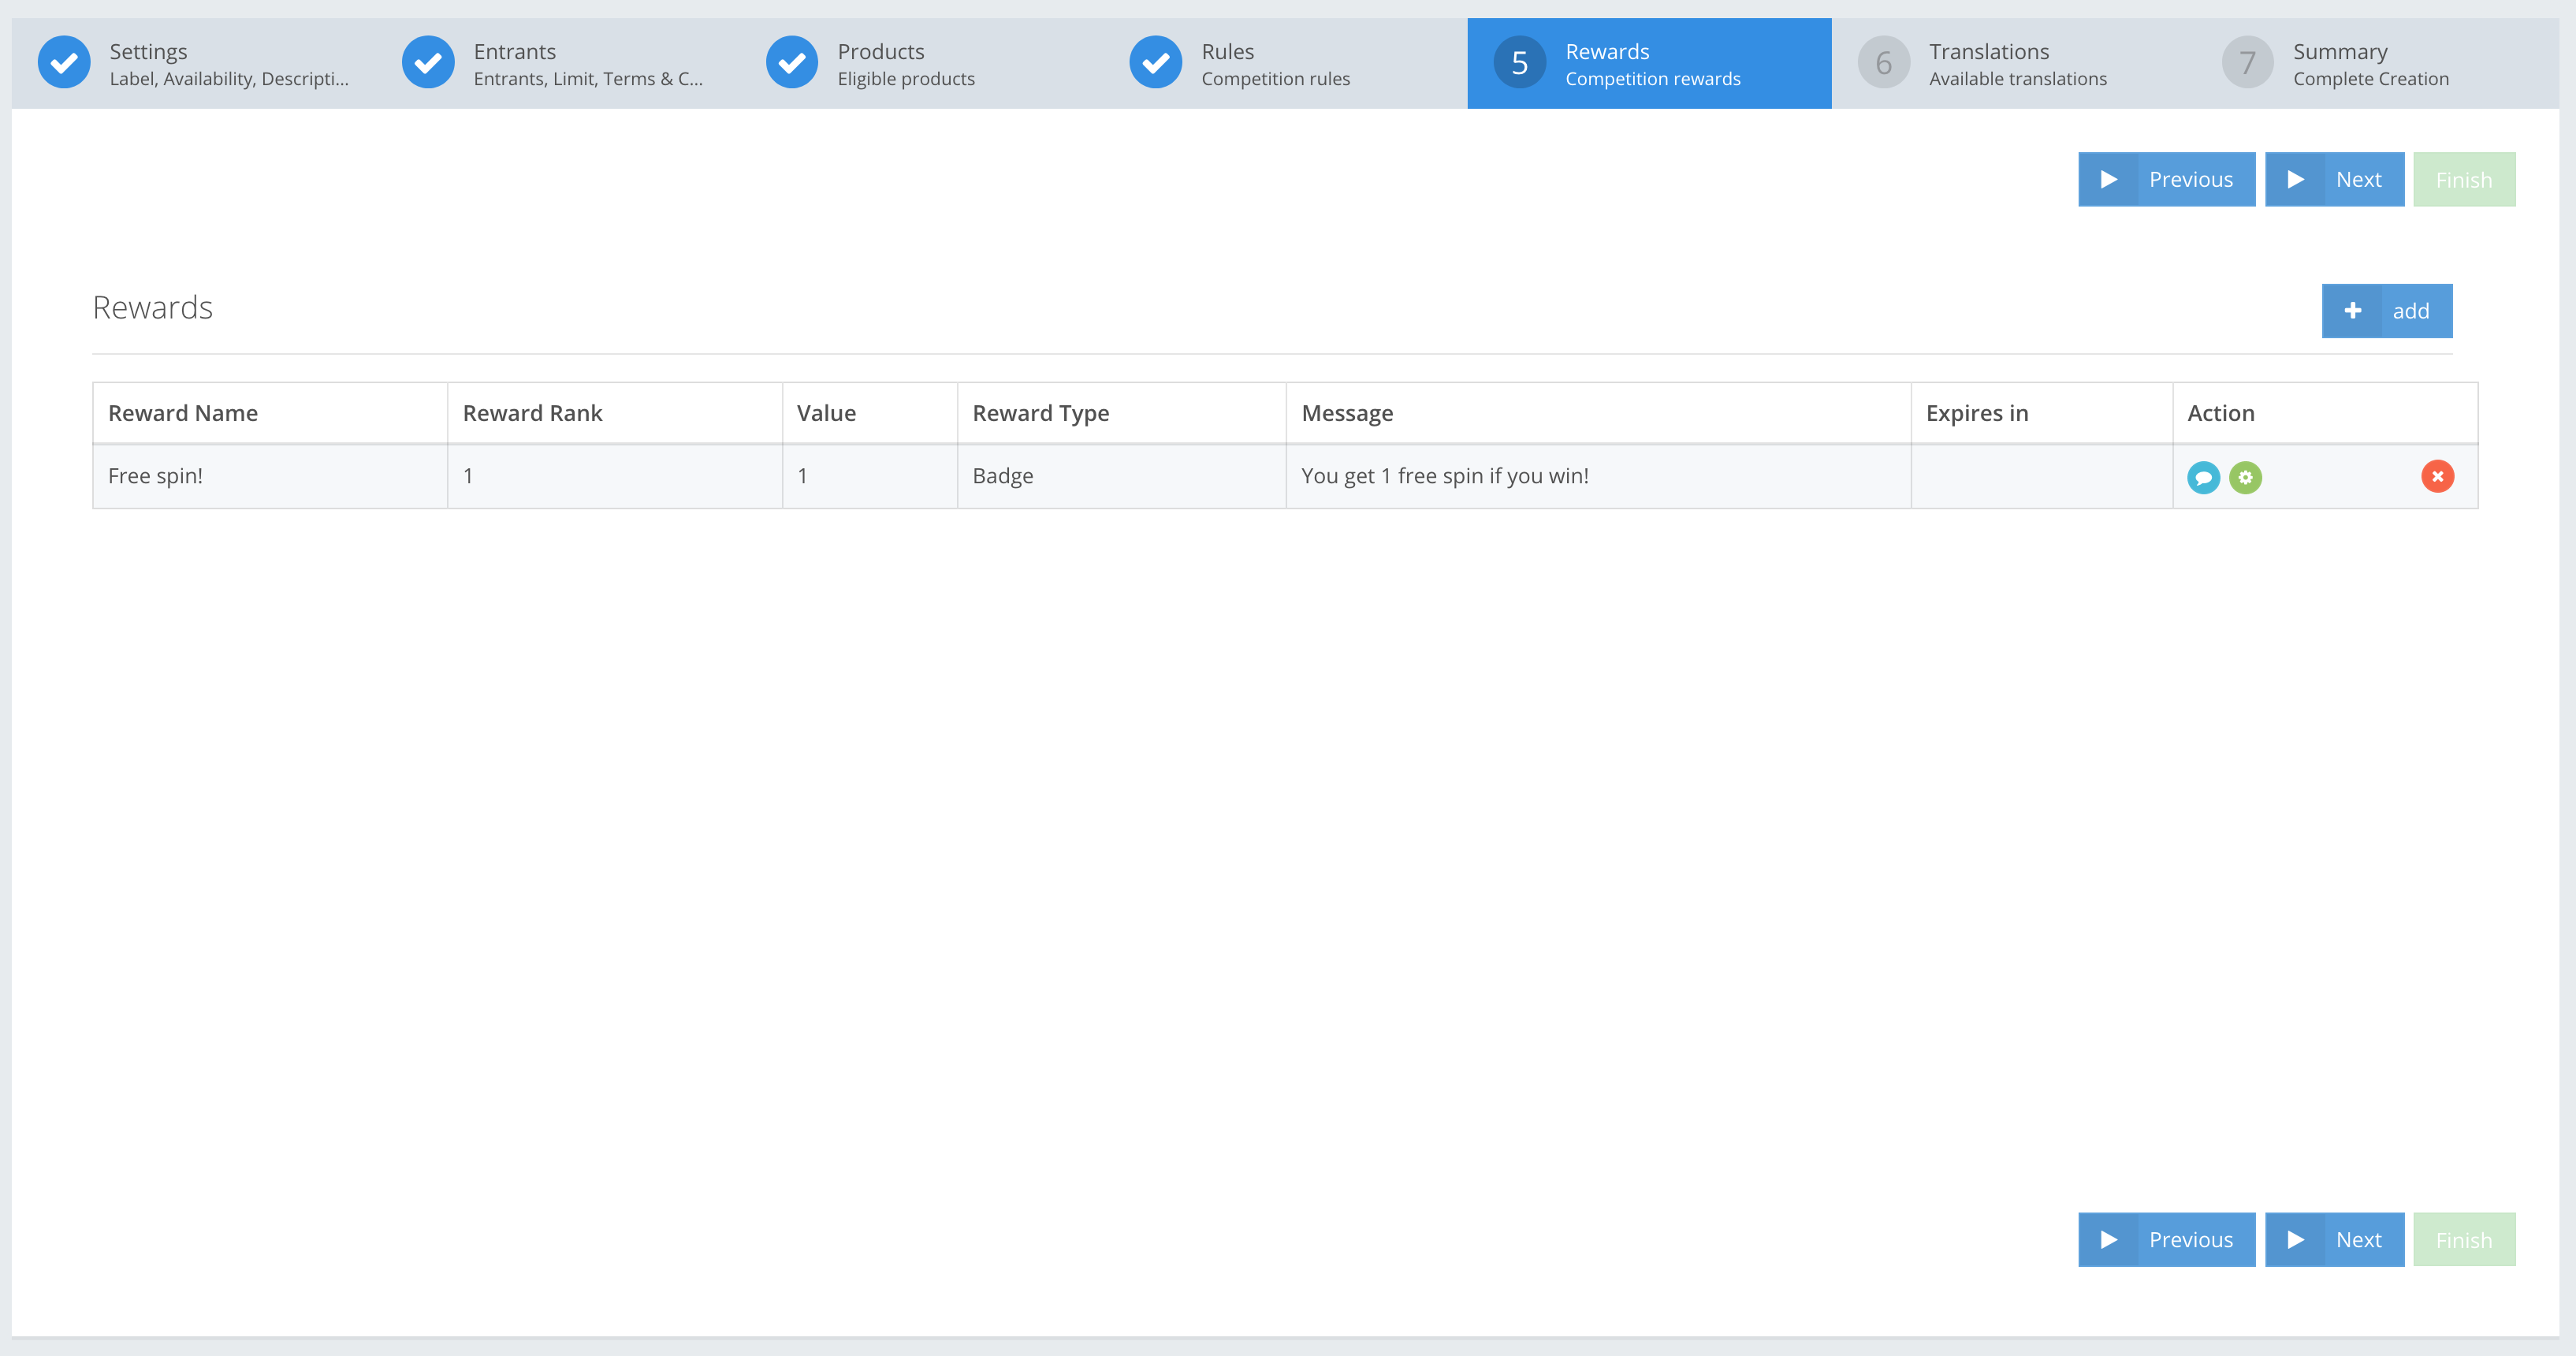Screen dimensions: 2576x1356
Task: Select the active Rewards step tab
Action: (1650, 63)
